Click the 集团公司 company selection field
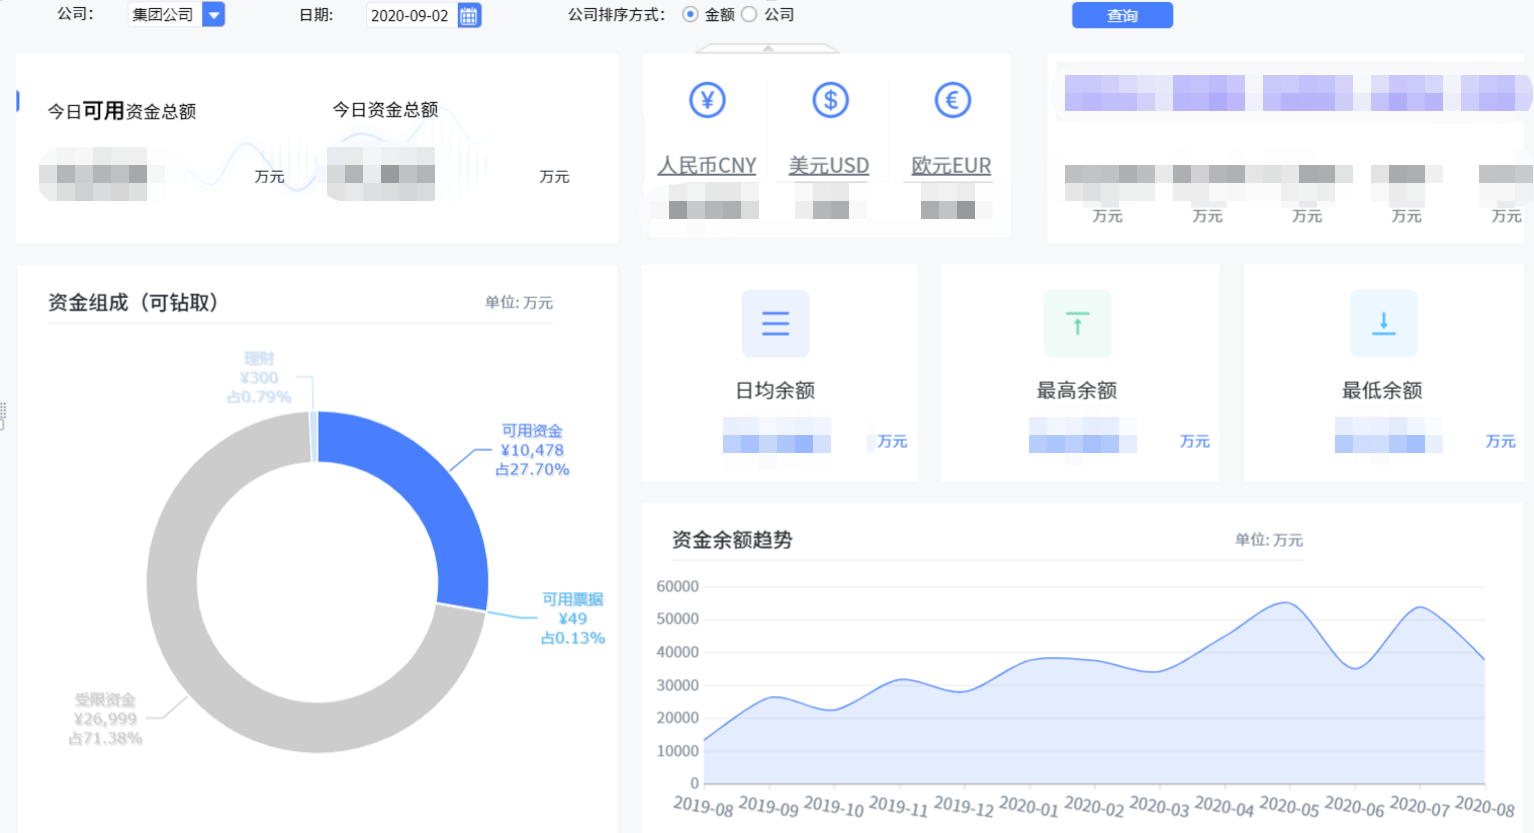 pyautogui.click(x=164, y=15)
